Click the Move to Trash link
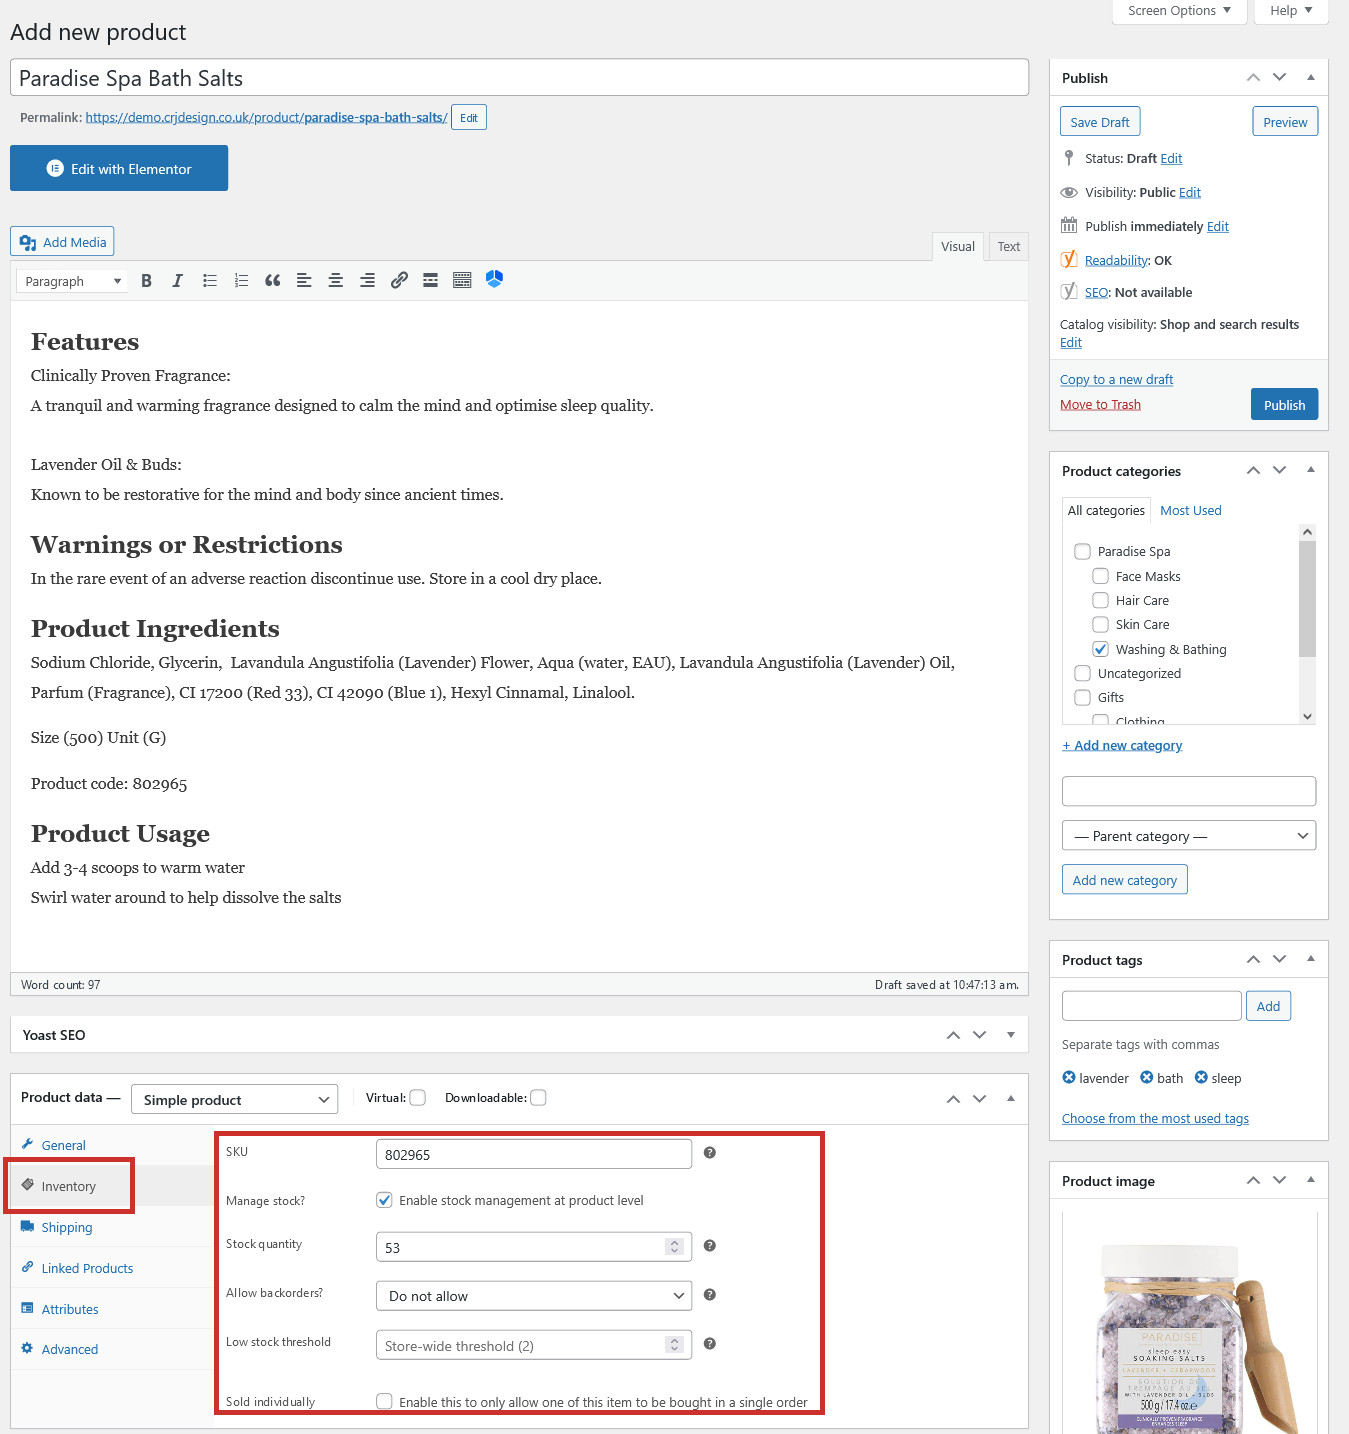1349x1434 pixels. coord(1100,404)
